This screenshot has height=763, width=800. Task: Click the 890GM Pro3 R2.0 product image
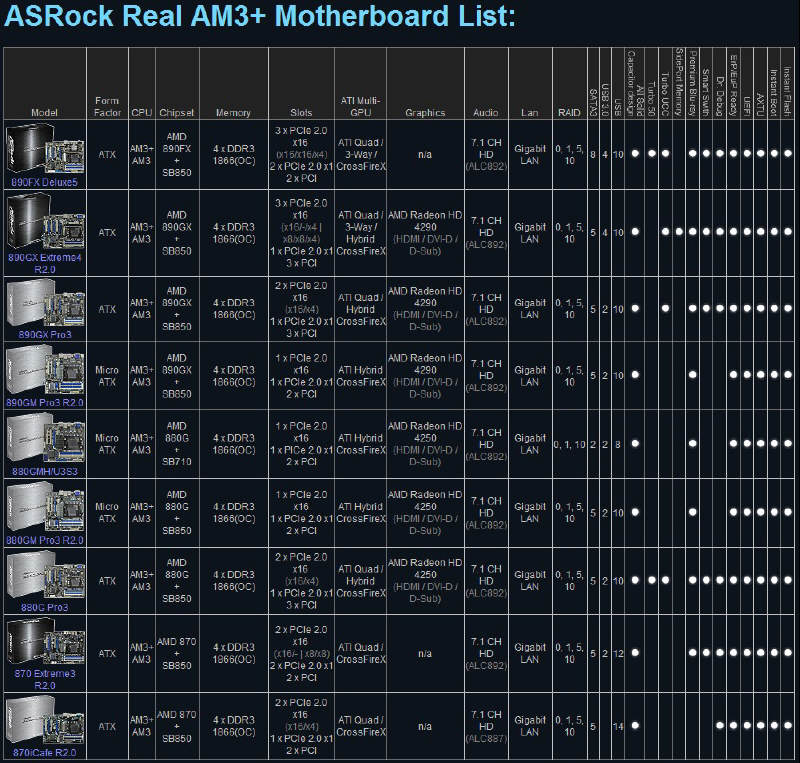click(x=45, y=370)
